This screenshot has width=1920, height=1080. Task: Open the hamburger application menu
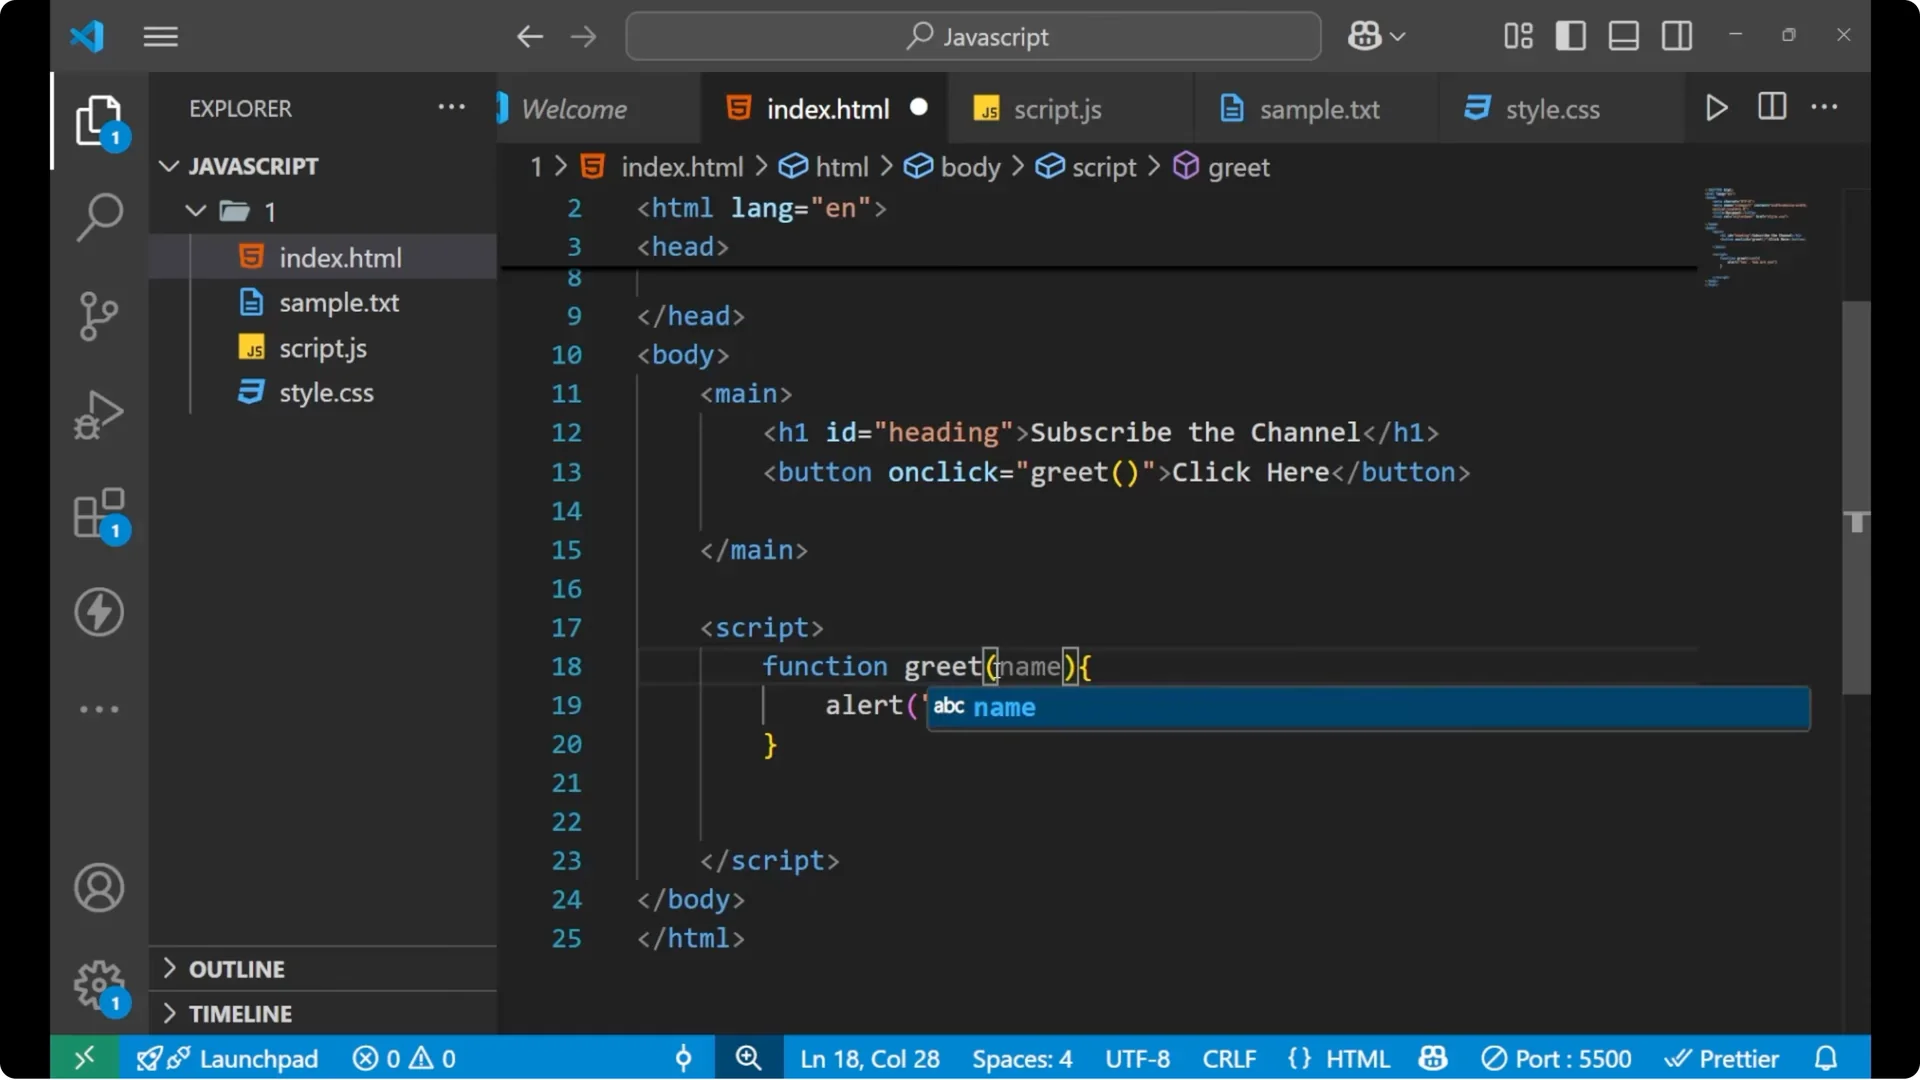pos(160,36)
